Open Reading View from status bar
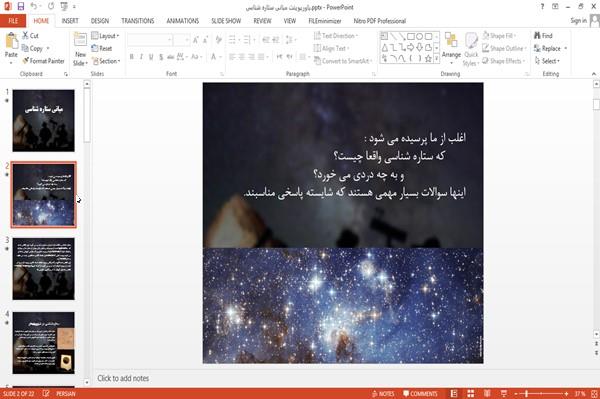 click(487, 394)
